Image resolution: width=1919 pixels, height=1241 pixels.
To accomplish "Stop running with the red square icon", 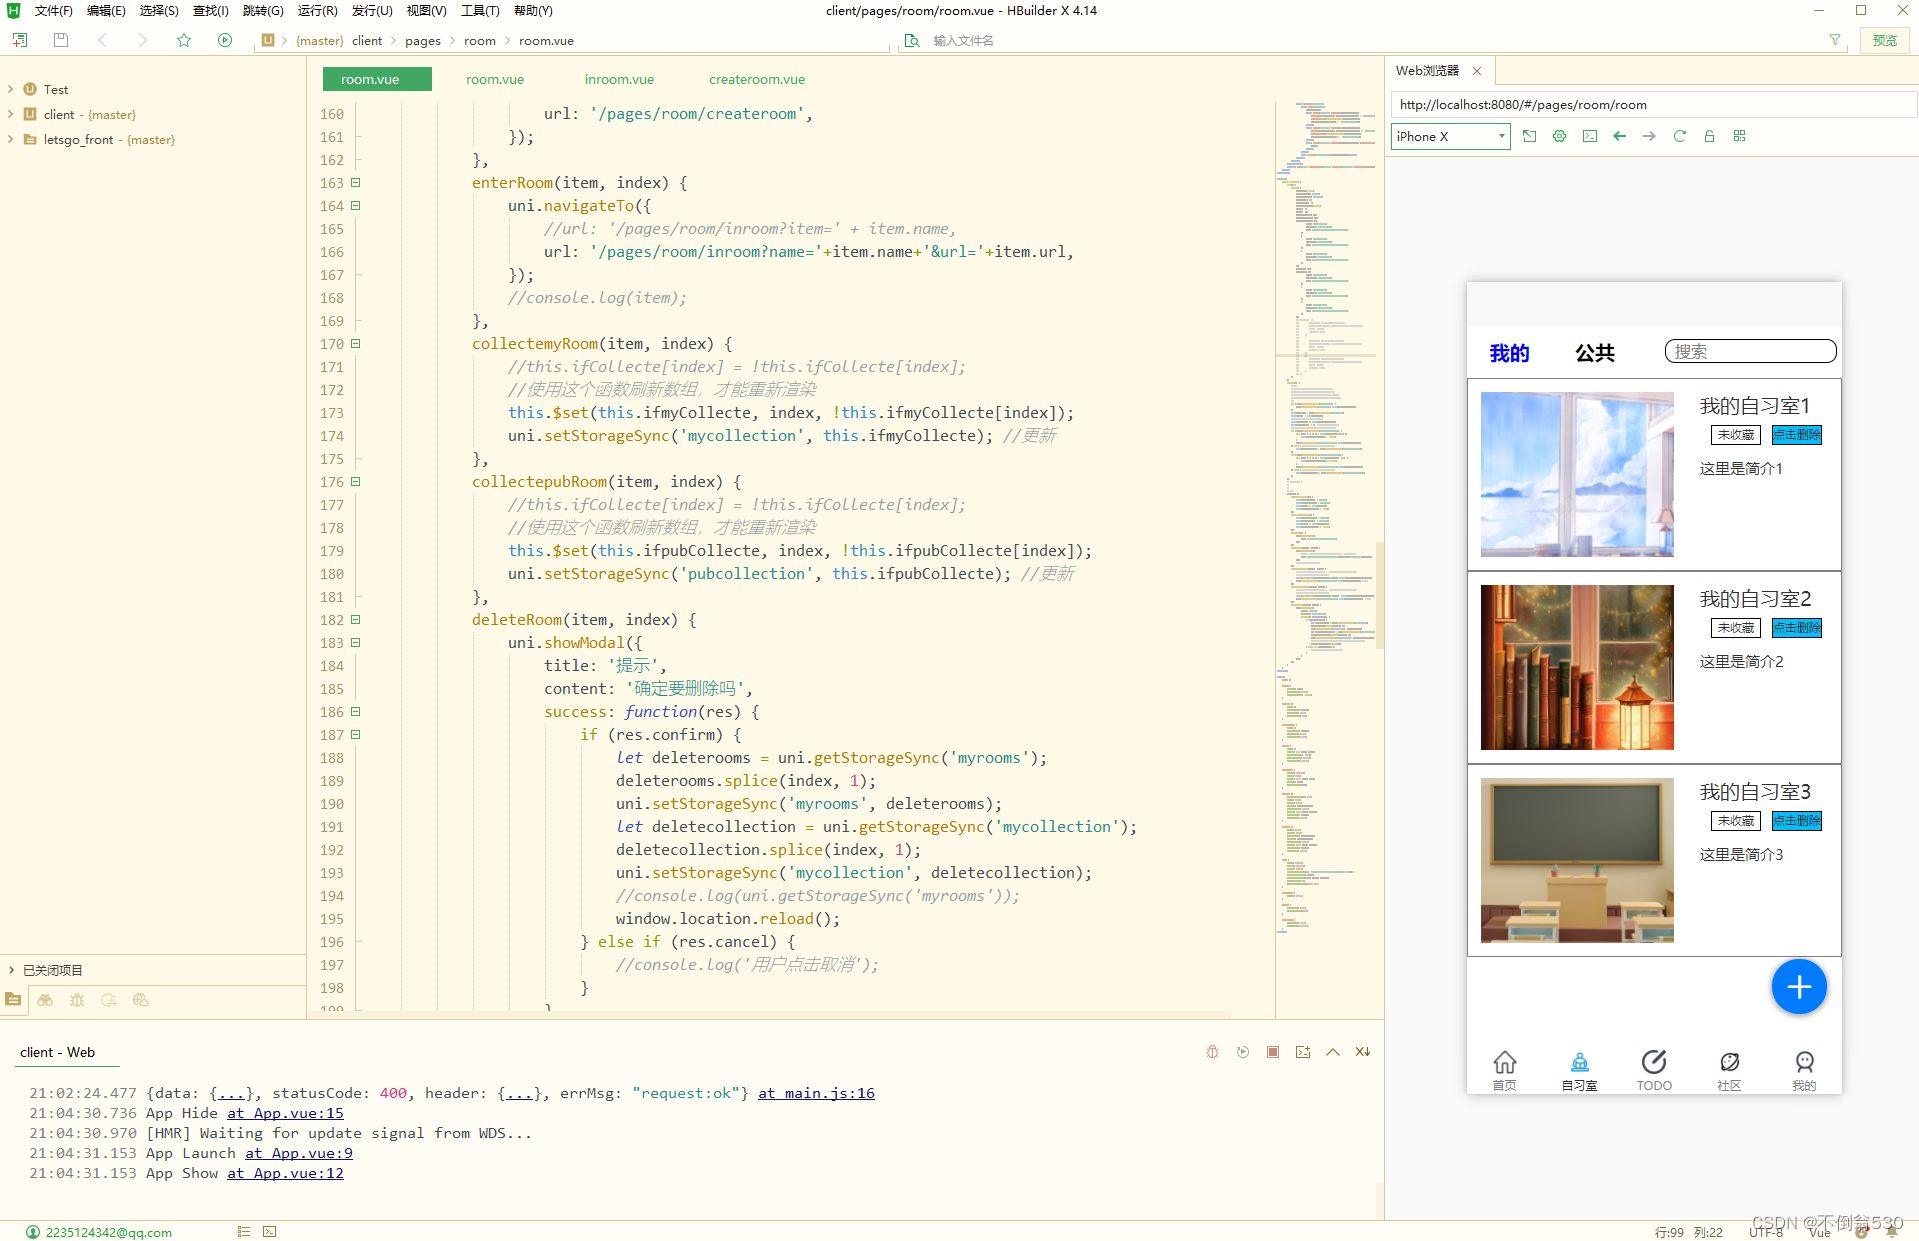I will pyautogui.click(x=1273, y=1052).
